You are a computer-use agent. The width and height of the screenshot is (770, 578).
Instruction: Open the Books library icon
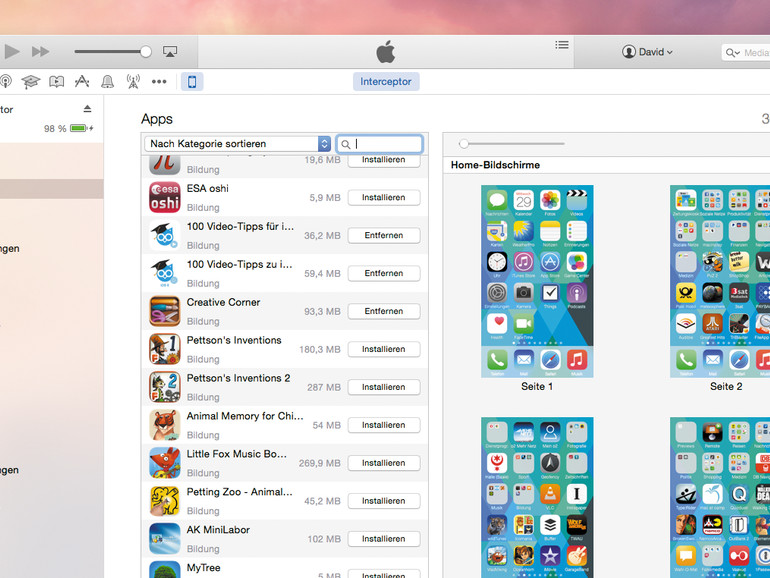[56, 82]
